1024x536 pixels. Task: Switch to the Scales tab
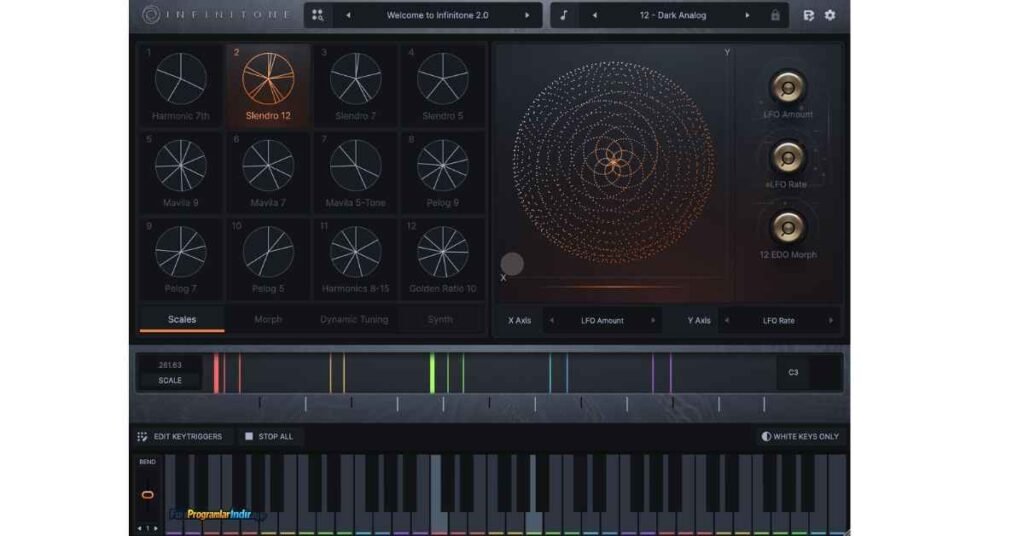(x=182, y=319)
